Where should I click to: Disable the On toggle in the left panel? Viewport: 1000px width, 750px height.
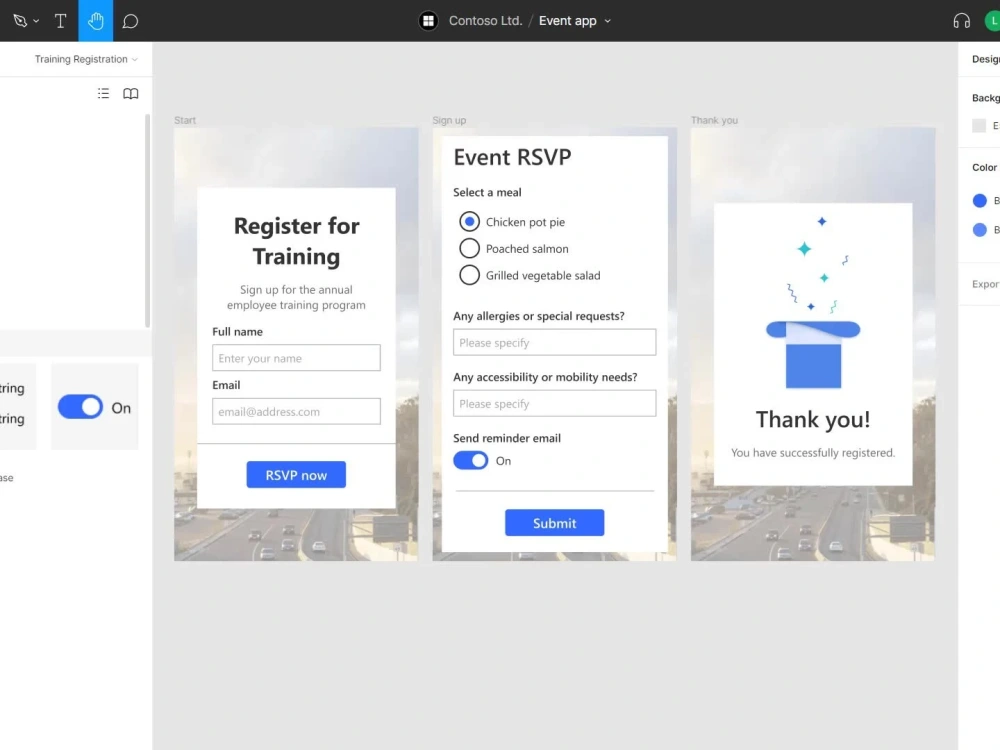point(79,407)
